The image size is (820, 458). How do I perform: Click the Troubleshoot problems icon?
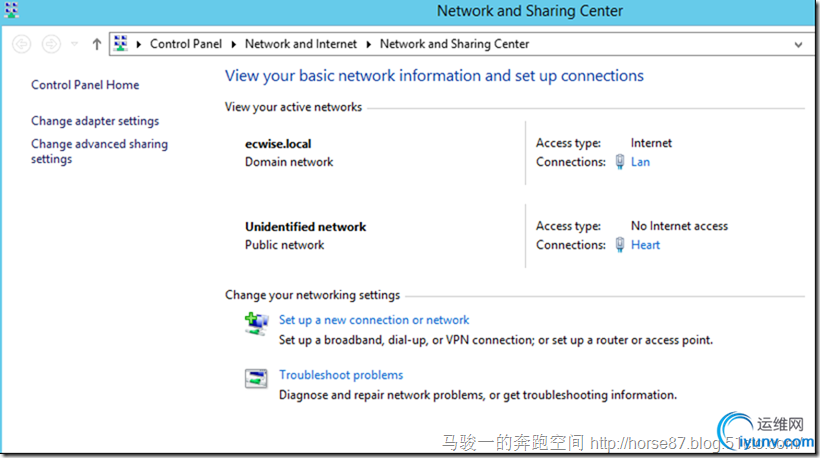coord(257,378)
